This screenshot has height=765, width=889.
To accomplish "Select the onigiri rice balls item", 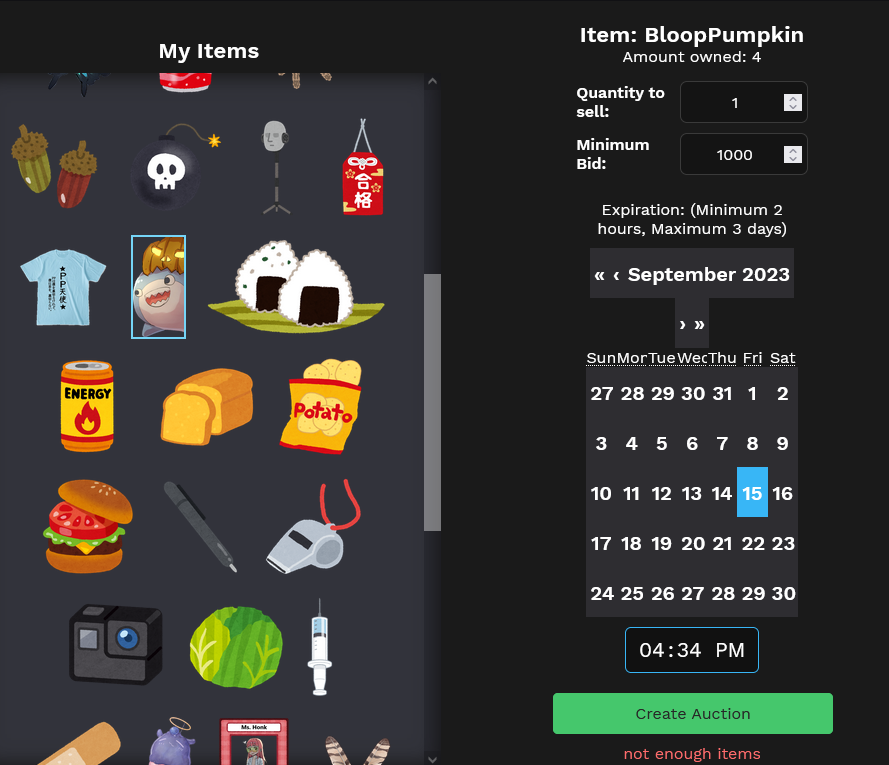I will (x=296, y=286).
